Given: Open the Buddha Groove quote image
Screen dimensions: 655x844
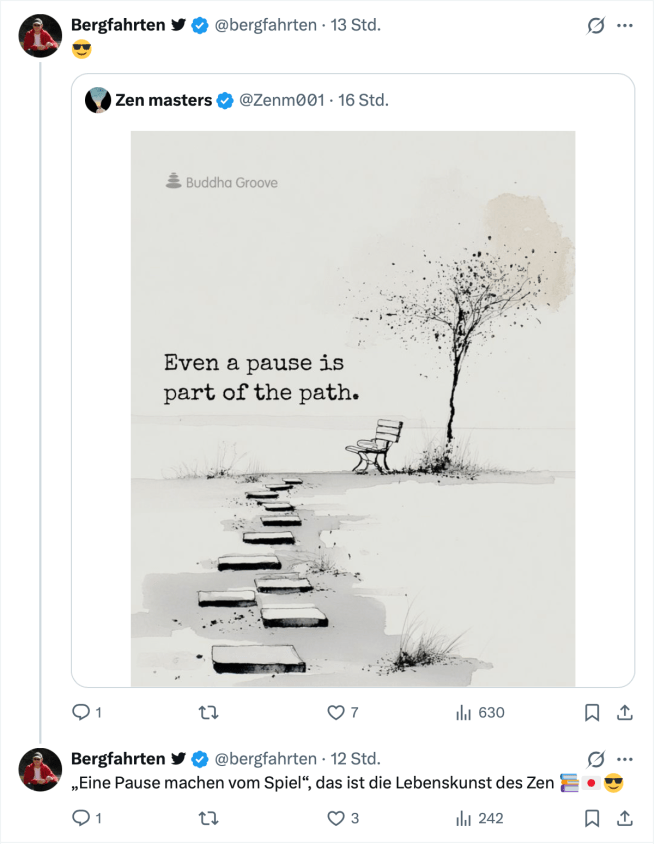Looking at the screenshot, I should click(x=353, y=408).
